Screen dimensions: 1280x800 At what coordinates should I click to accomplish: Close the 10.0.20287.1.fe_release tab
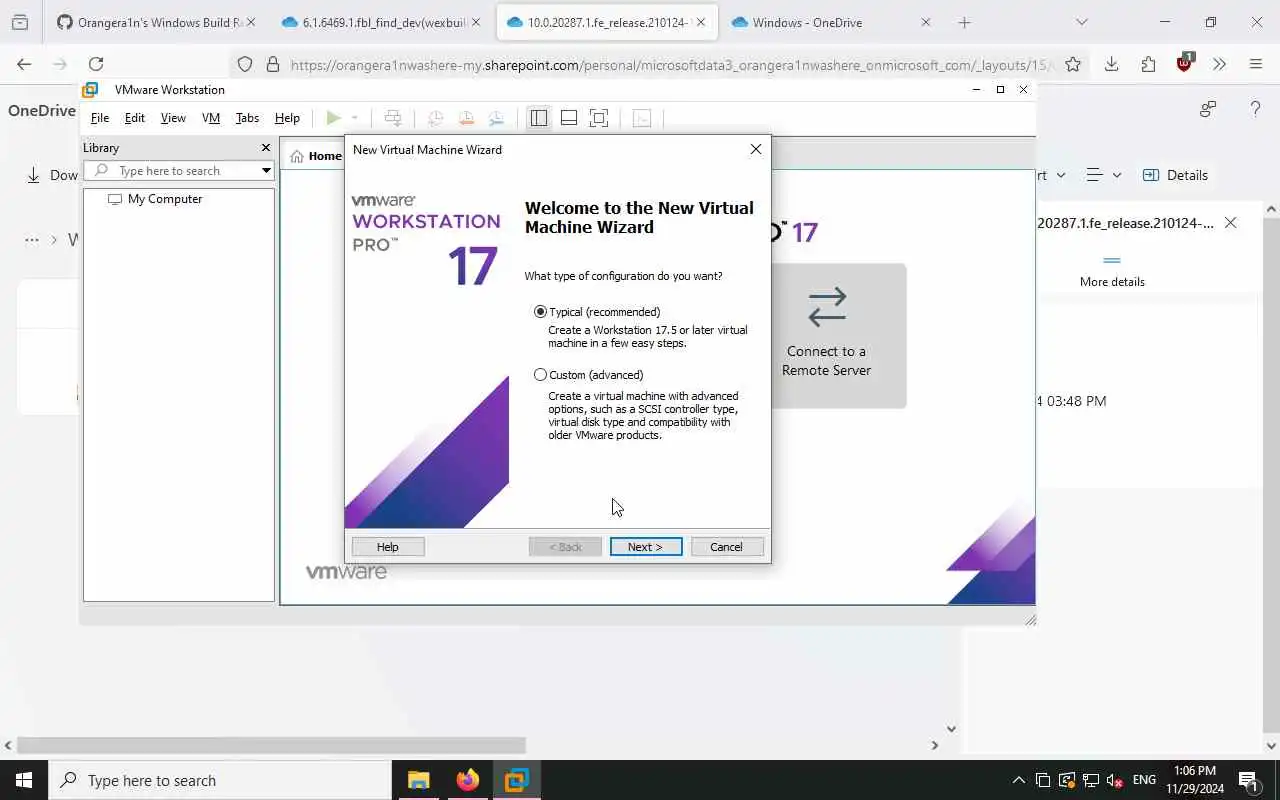click(700, 22)
